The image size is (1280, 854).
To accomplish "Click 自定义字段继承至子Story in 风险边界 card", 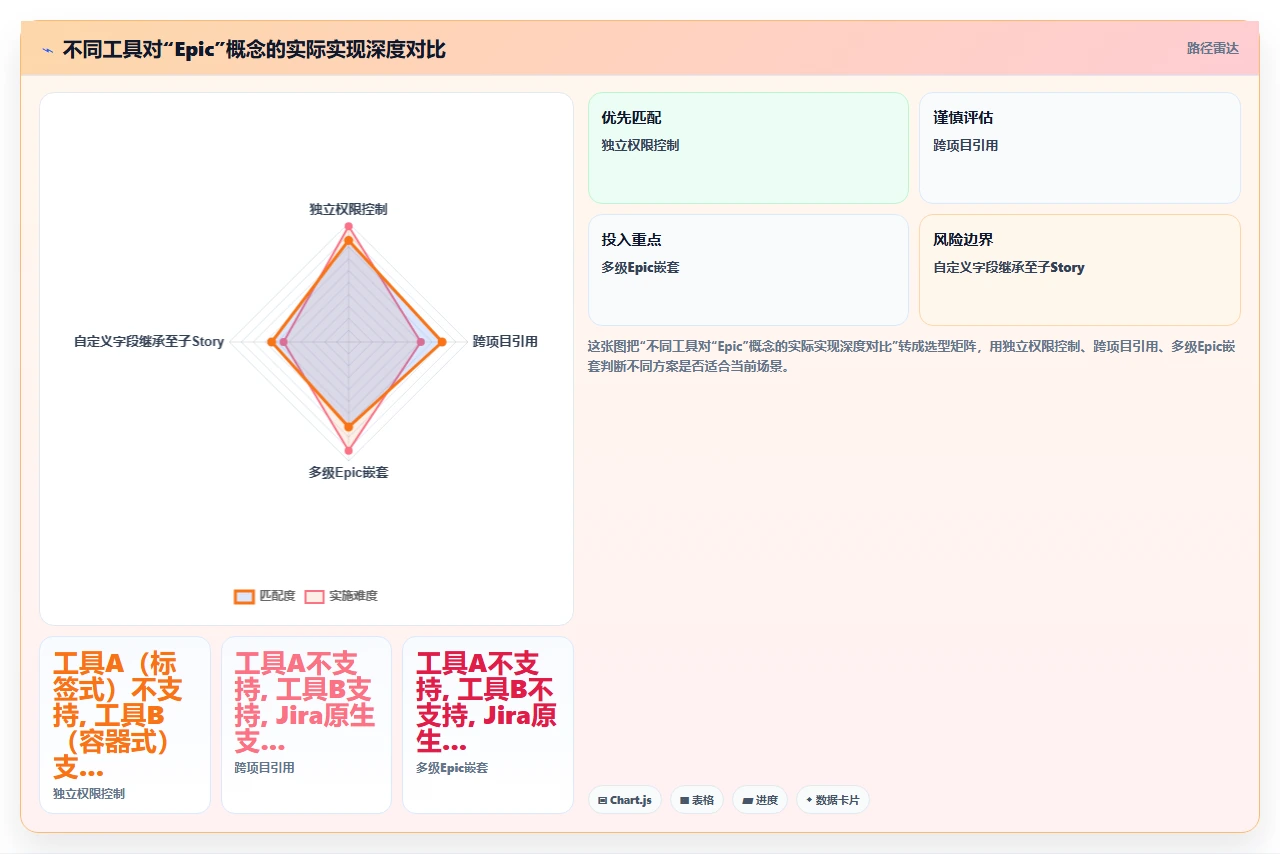I will point(1008,267).
